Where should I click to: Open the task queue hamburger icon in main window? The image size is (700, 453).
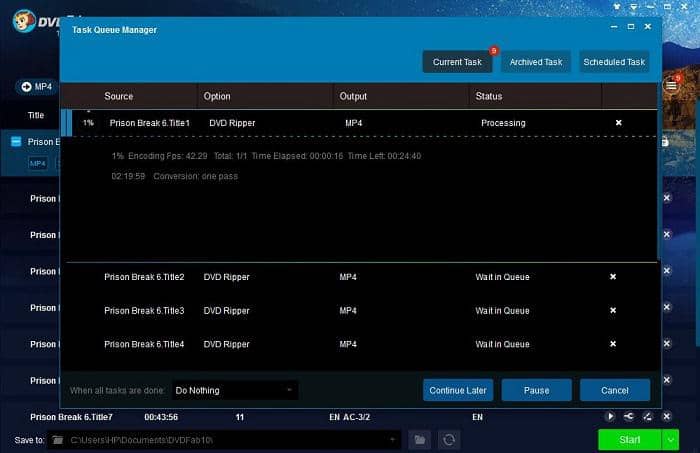(671, 85)
